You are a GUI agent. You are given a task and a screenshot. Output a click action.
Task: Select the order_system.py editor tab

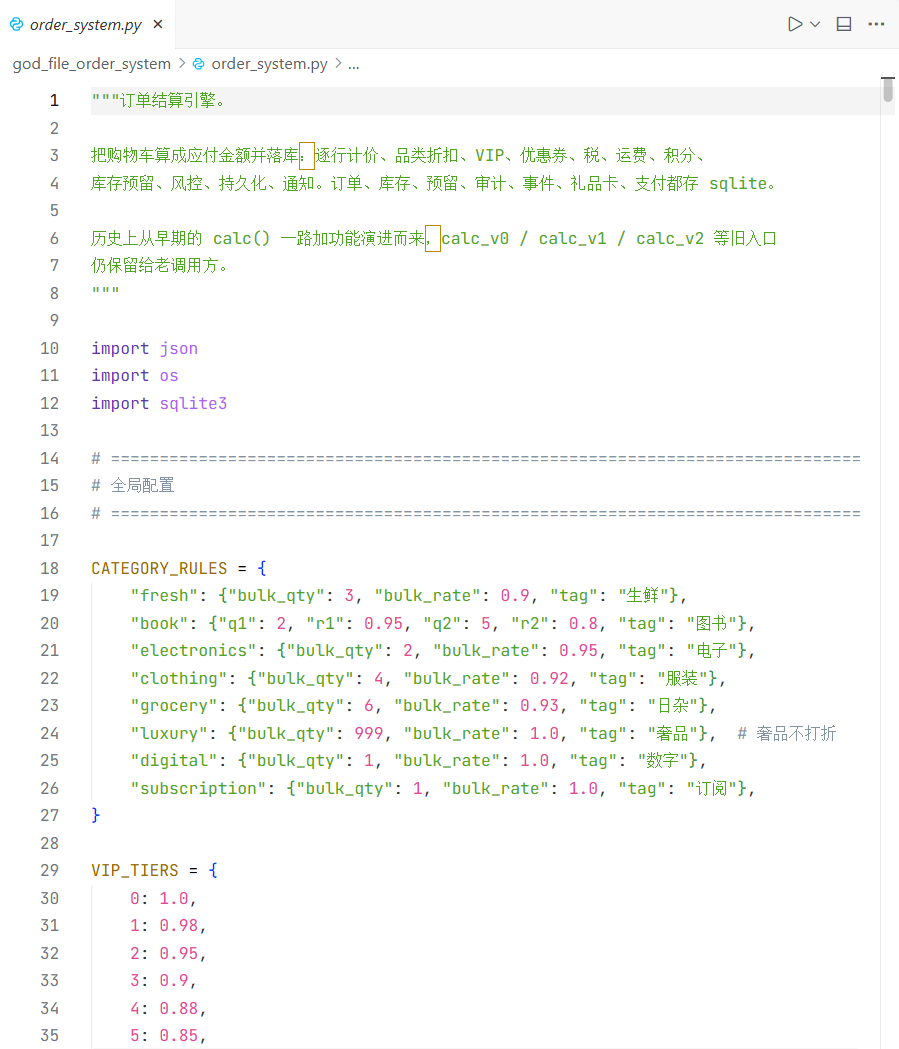(87, 25)
